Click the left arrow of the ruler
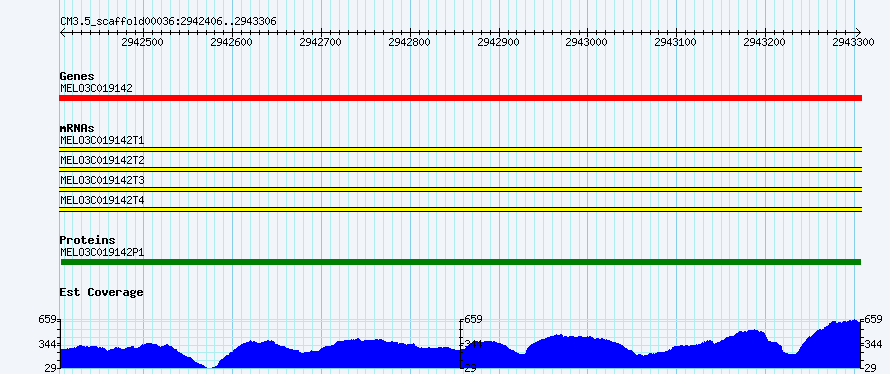 63,32
